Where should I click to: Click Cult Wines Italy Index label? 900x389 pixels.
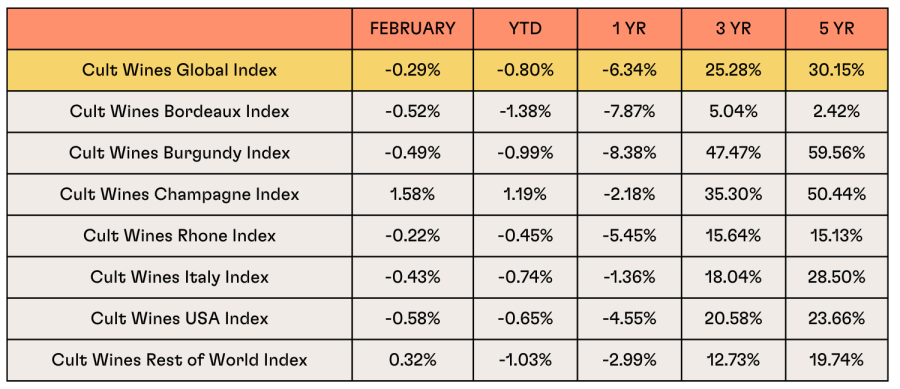[180, 277]
